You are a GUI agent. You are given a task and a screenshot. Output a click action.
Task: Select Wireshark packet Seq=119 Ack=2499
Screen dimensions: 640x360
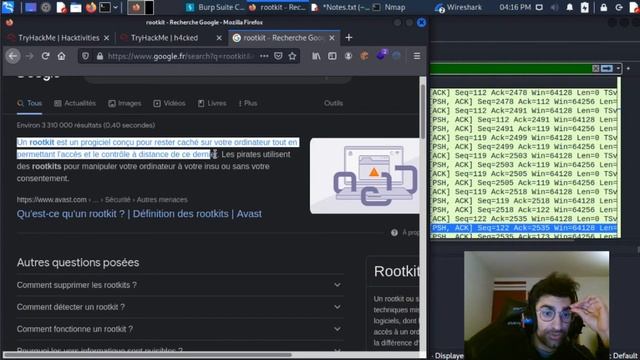click(x=524, y=138)
